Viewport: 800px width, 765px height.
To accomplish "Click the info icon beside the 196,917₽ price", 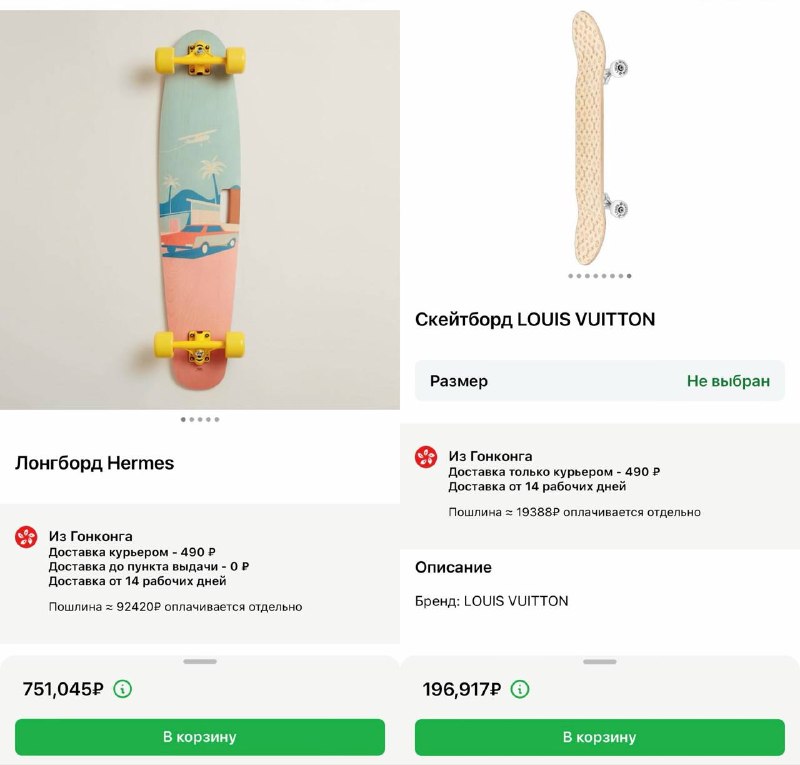I will [x=520, y=689].
